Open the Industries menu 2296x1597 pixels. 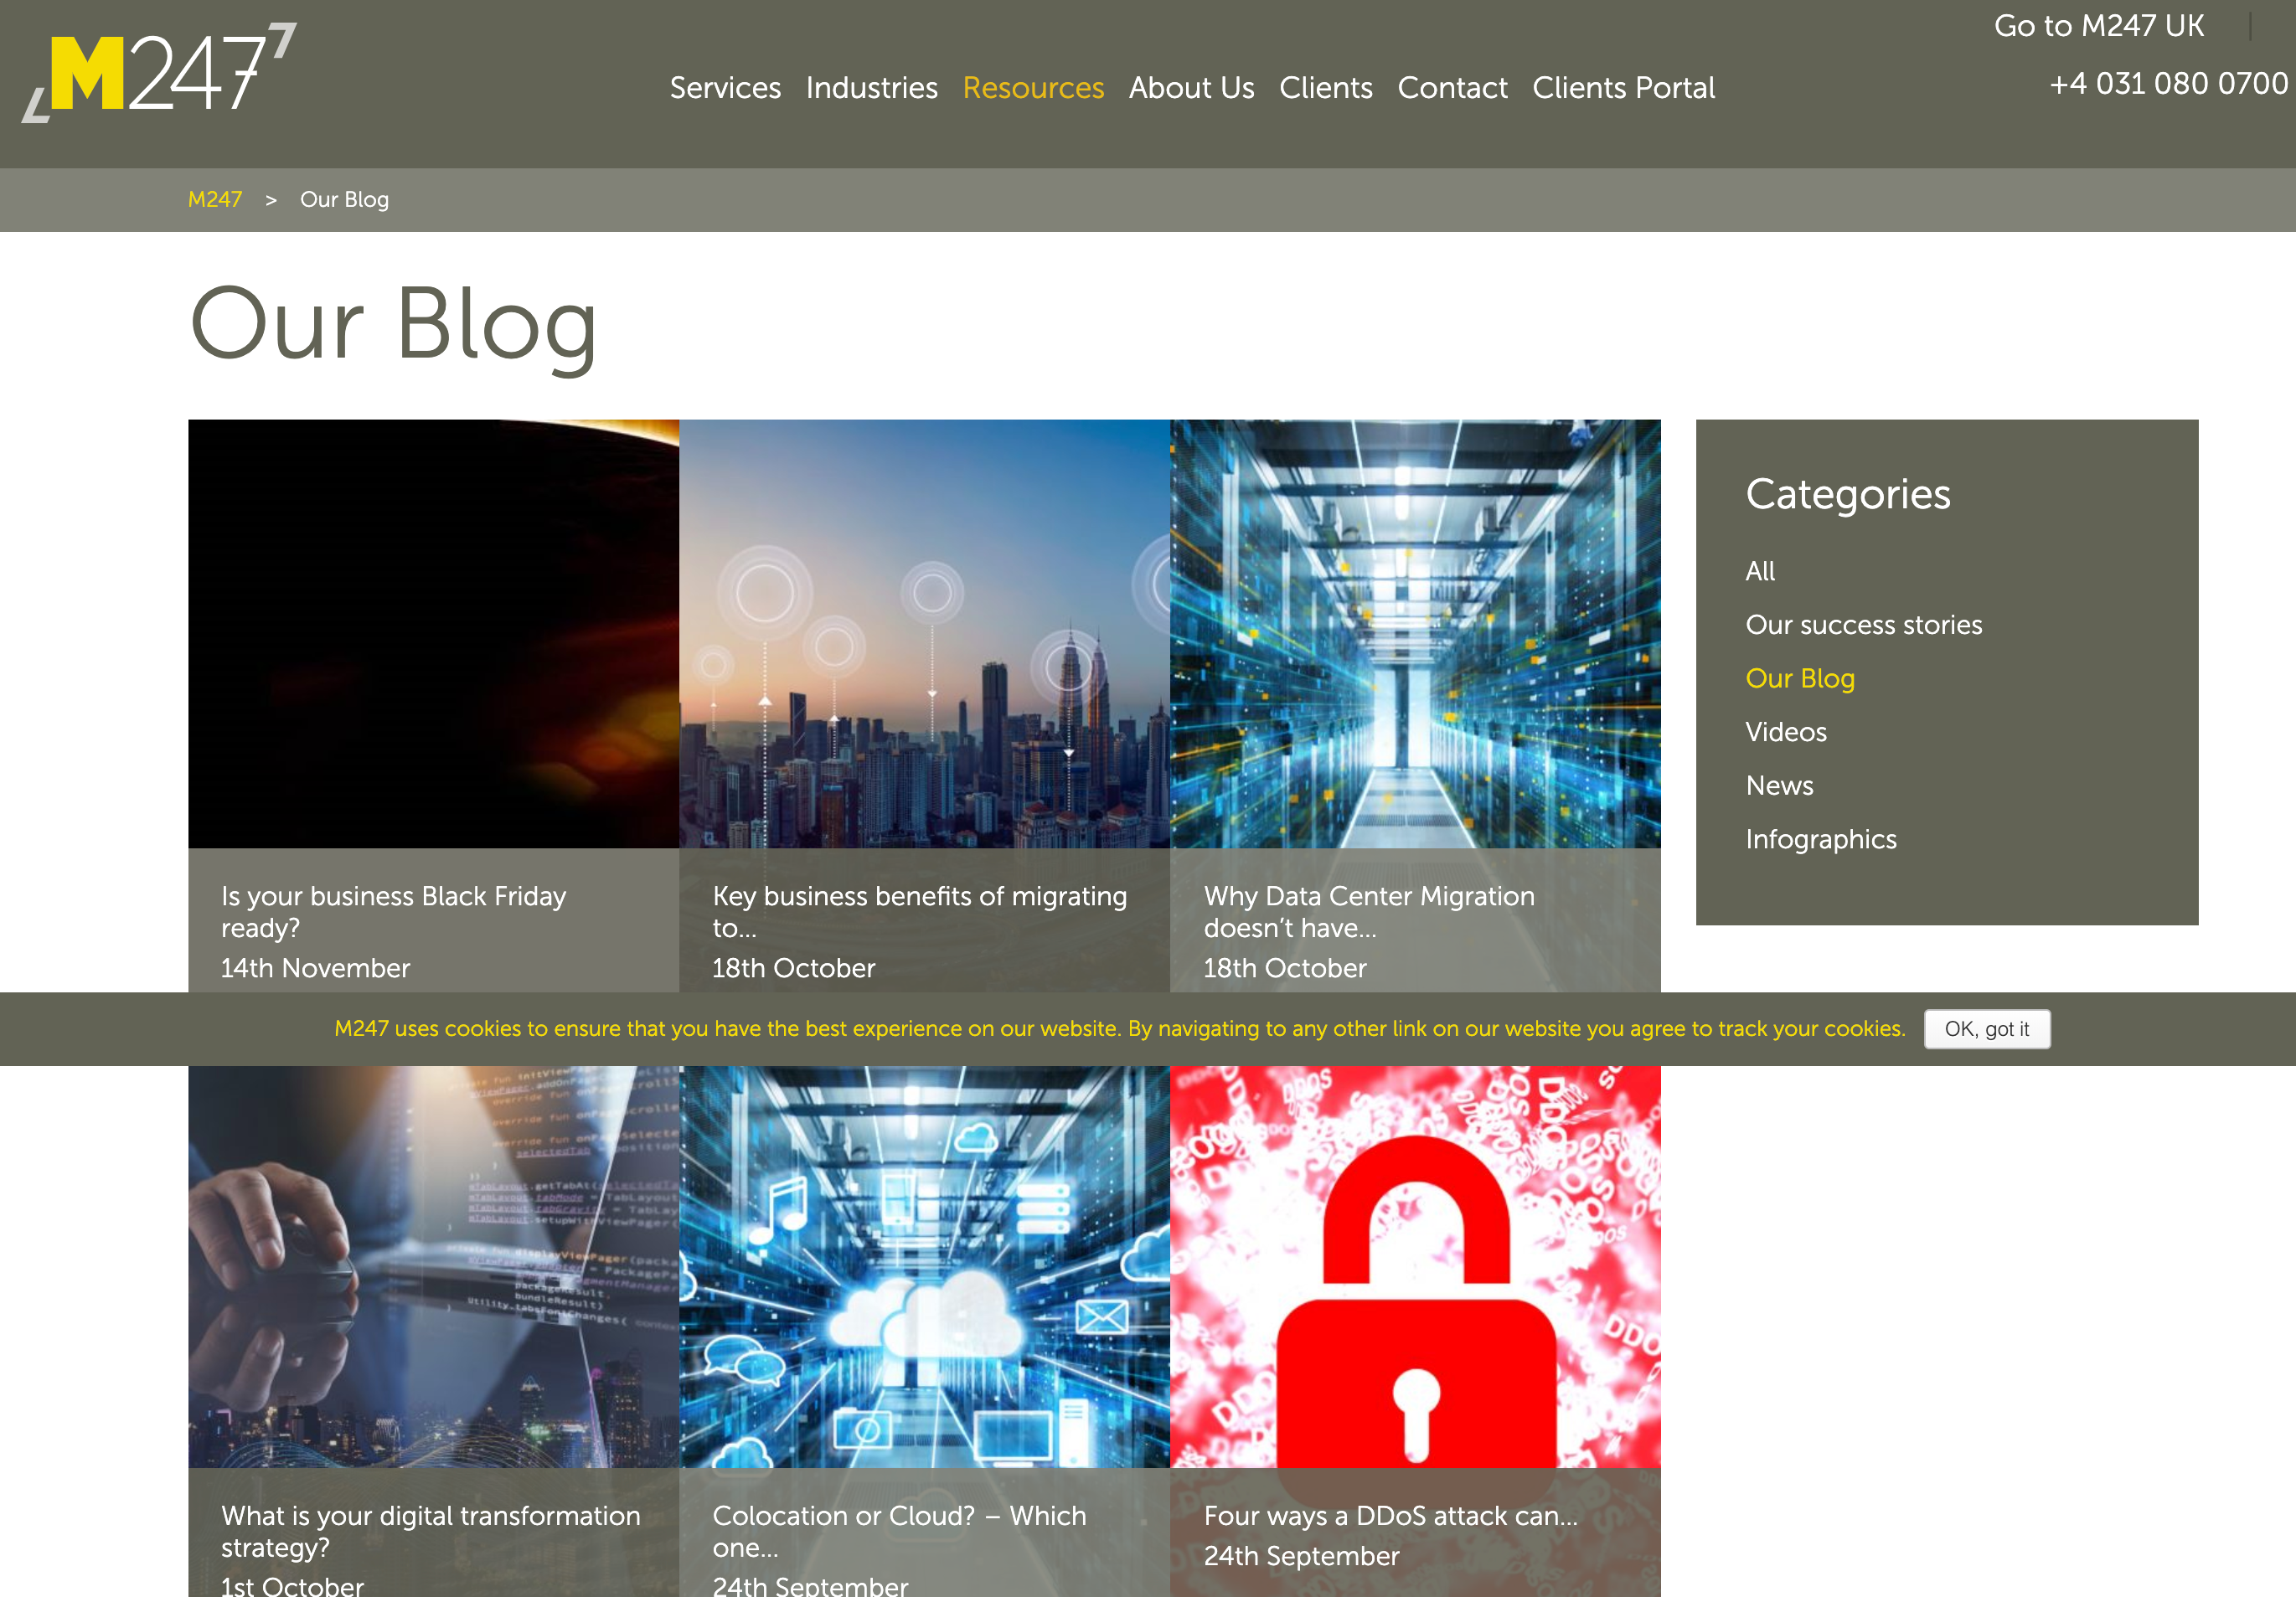tap(871, 88)
